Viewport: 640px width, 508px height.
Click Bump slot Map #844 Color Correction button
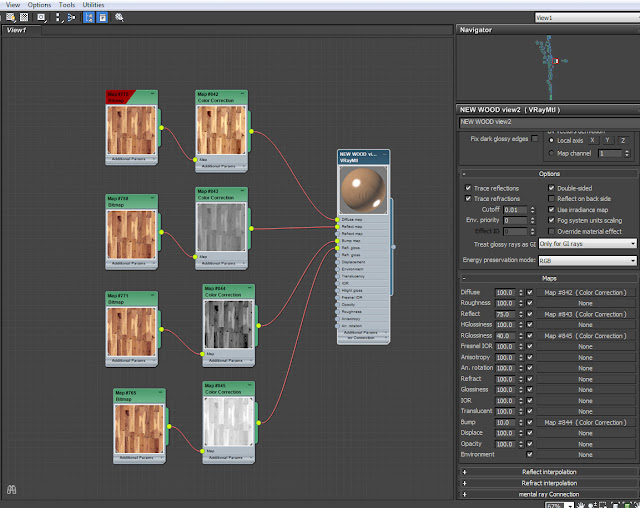585,422
